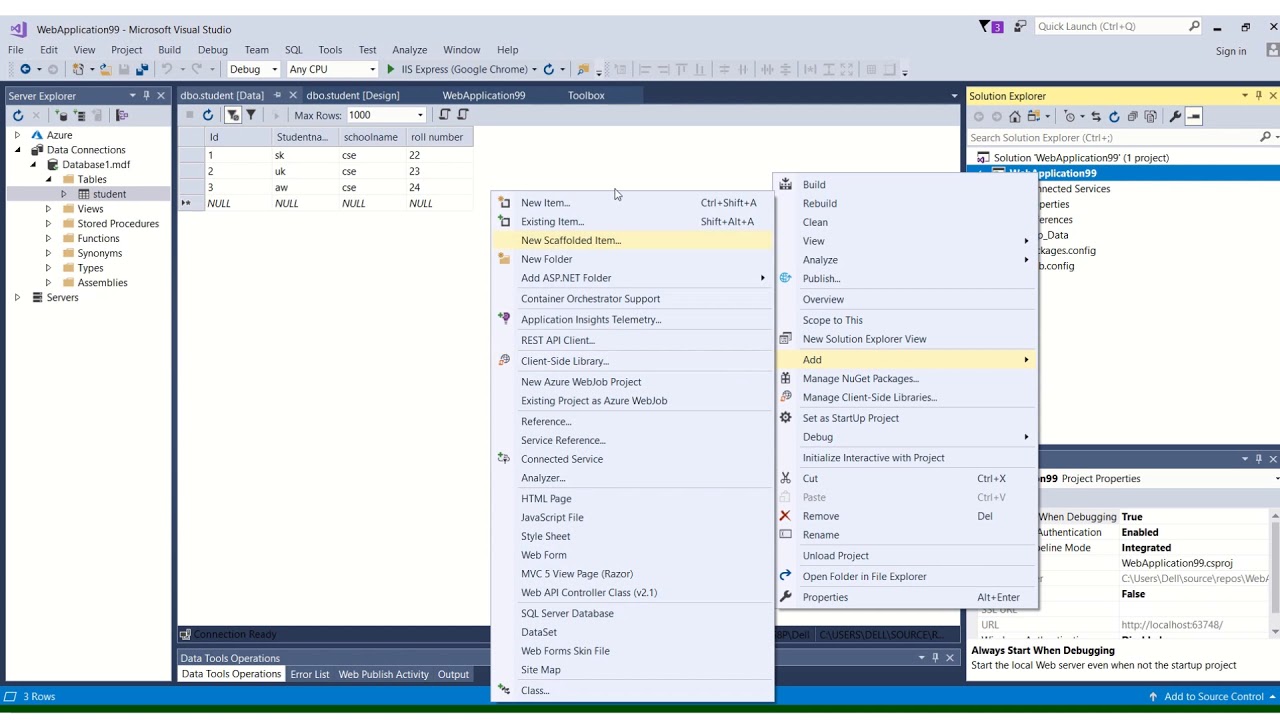Click the Refresh icon in Server Explorer toolbar

pos(18,116)
